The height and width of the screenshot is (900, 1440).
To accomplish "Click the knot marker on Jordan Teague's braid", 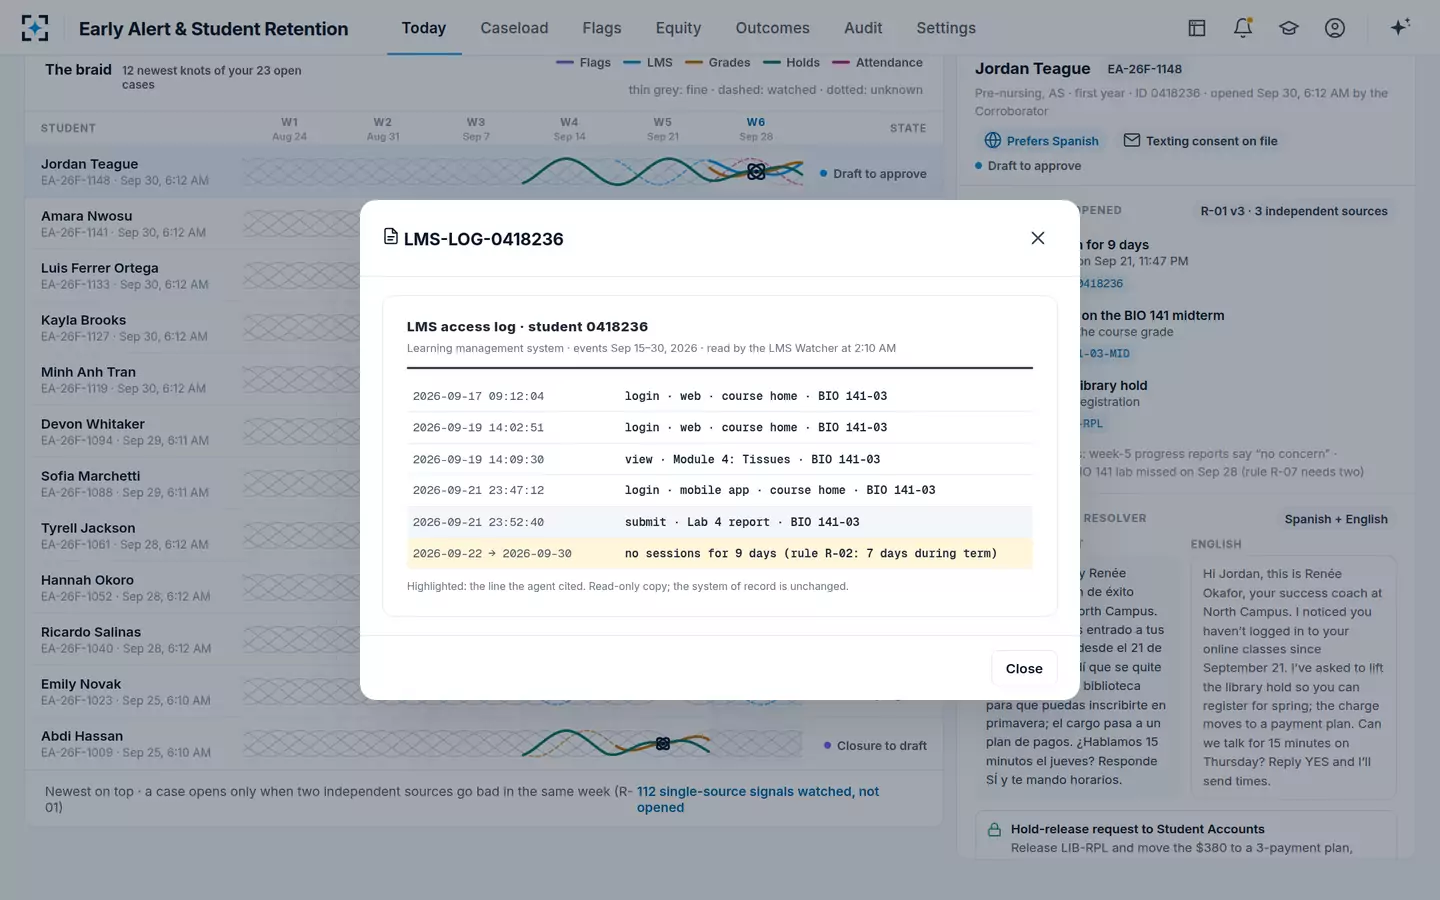I will click(757, 172).
